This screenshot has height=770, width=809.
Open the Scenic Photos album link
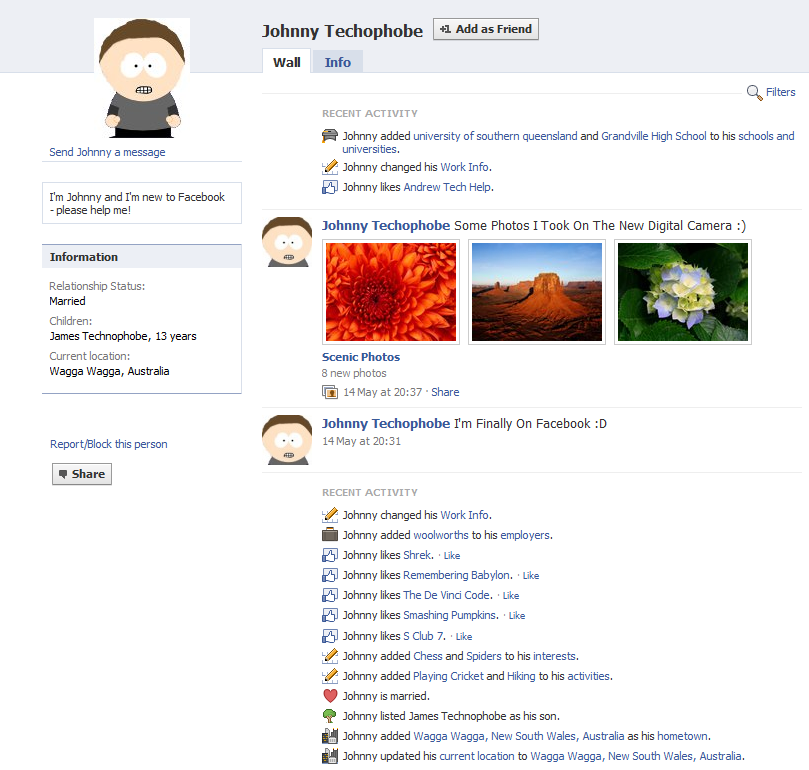tap(361, 357)
